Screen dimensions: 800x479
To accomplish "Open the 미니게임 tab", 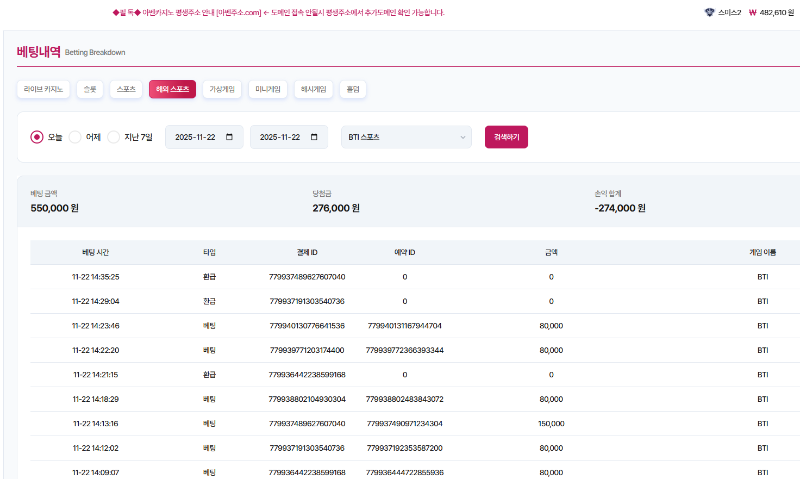I will (268, 89).
